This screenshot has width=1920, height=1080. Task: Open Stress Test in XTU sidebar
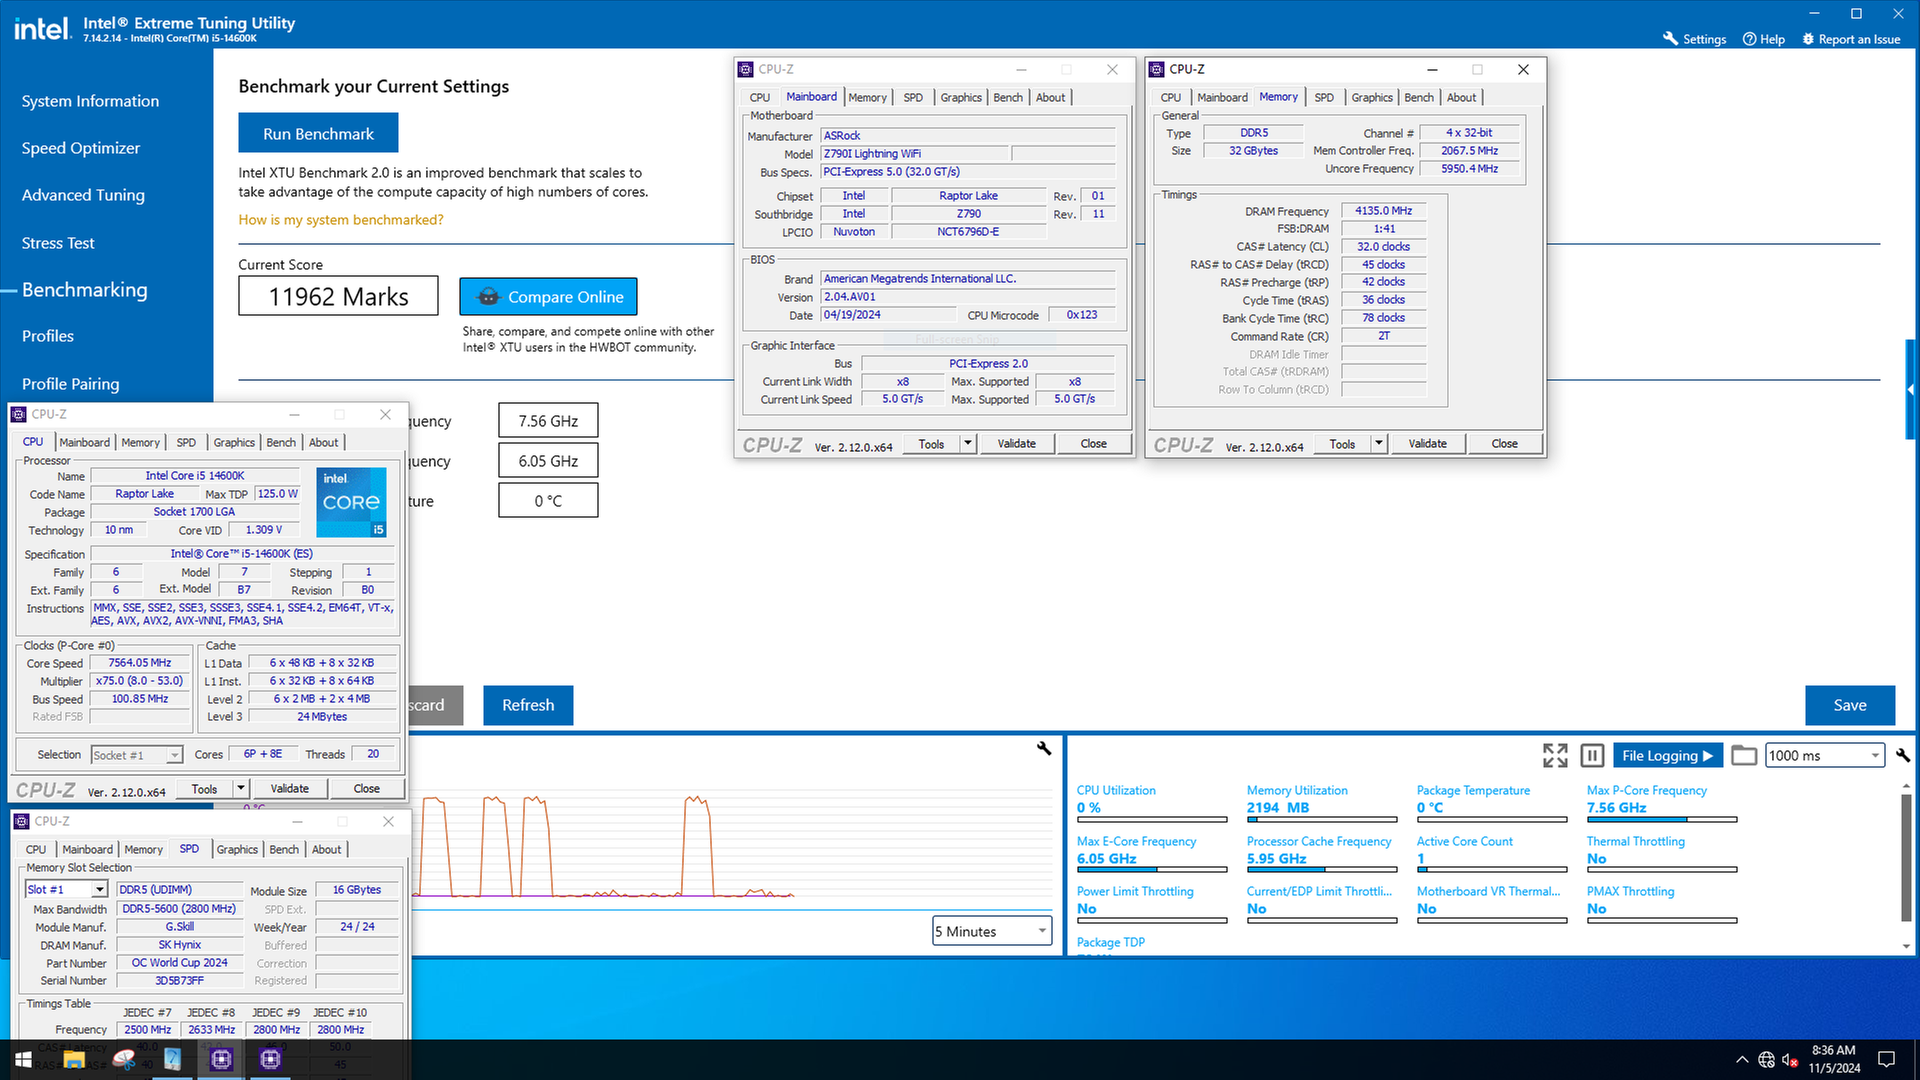tap(58, 243)
